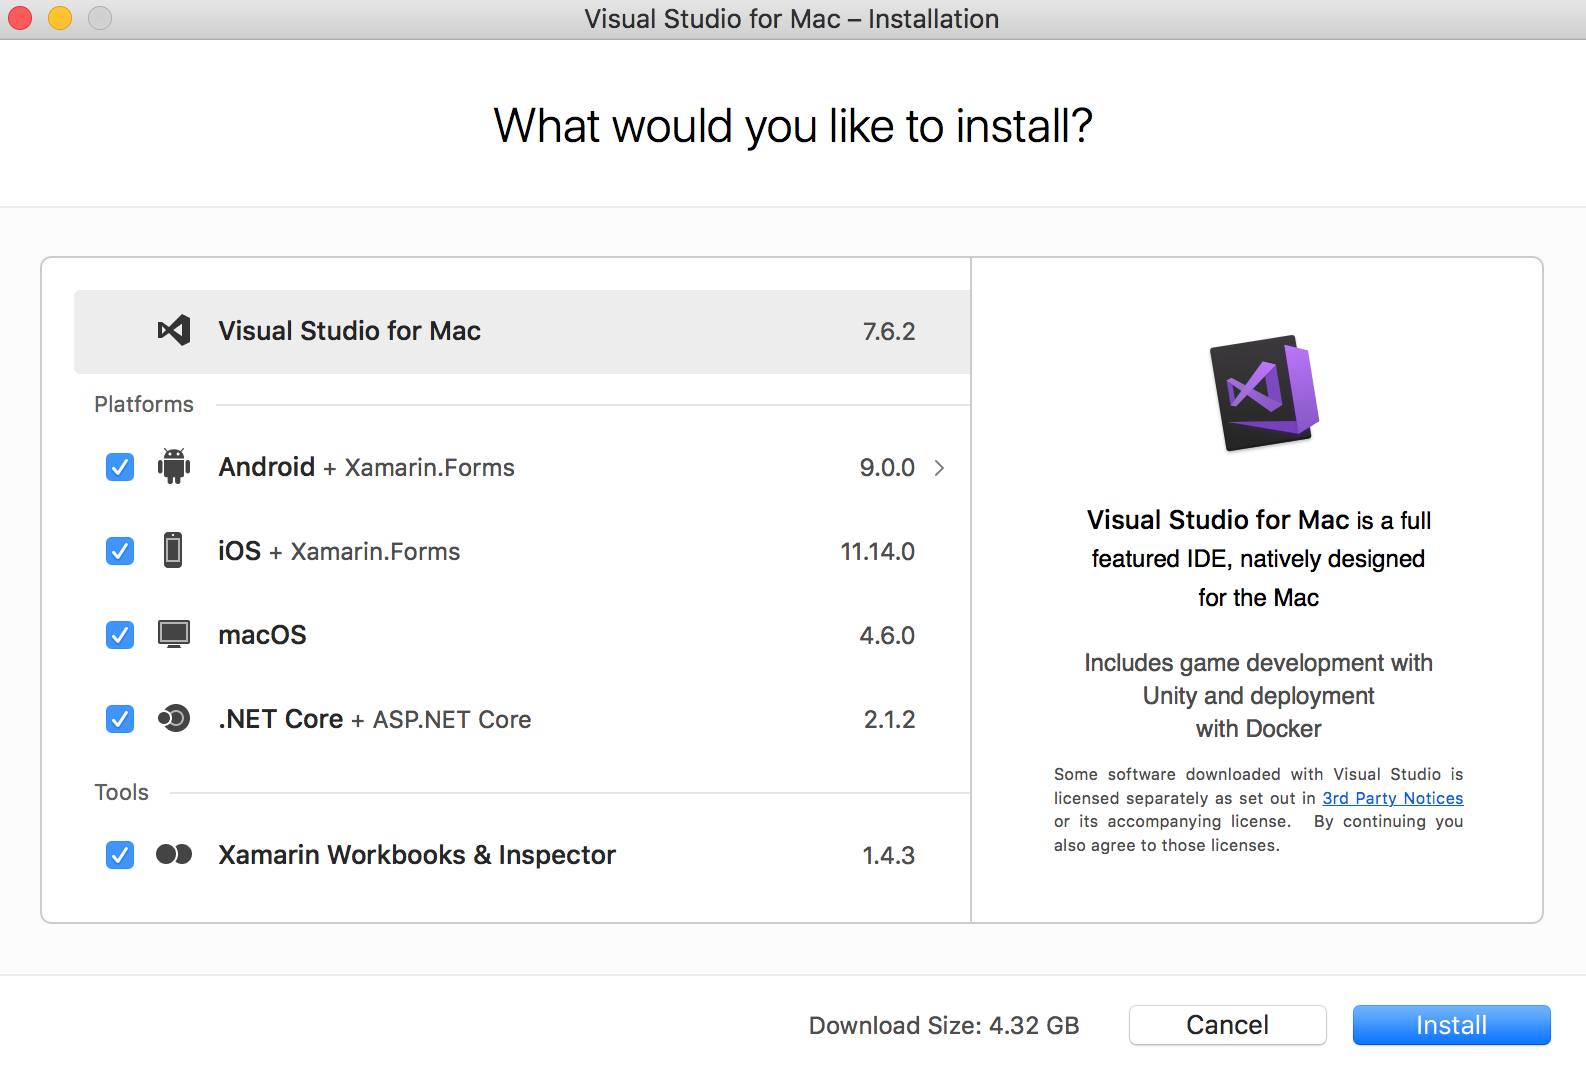Click the Tools section heading
Viewport: 1586px width, 1072px height.
point(121,792)
